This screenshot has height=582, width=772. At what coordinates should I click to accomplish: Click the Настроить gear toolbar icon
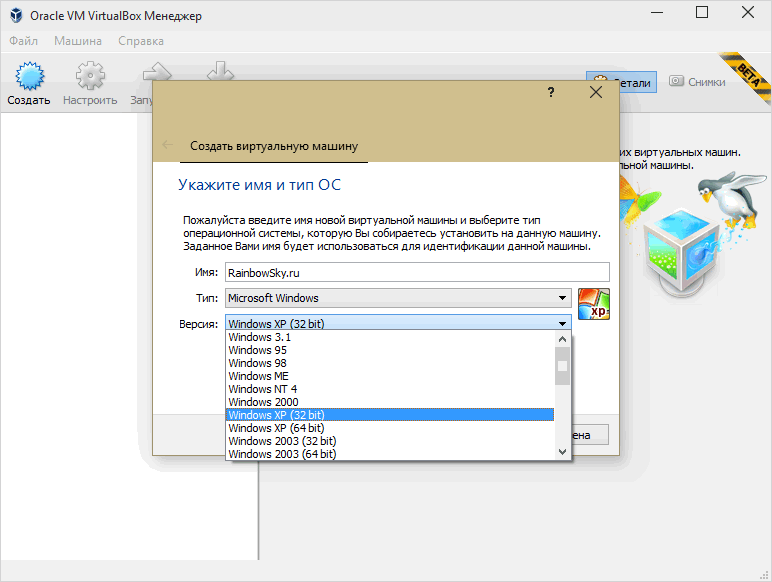[x=90, y=76]
